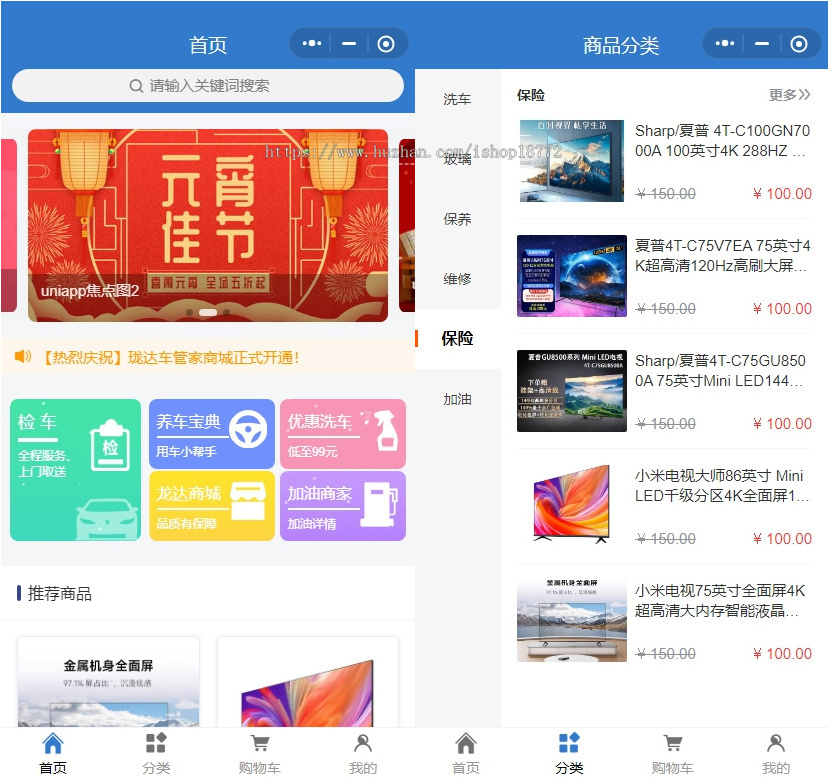
Task: Tap 分类 grid icon in 商品分类 screen's bottom bar
Action: click(x=569, y=743)
